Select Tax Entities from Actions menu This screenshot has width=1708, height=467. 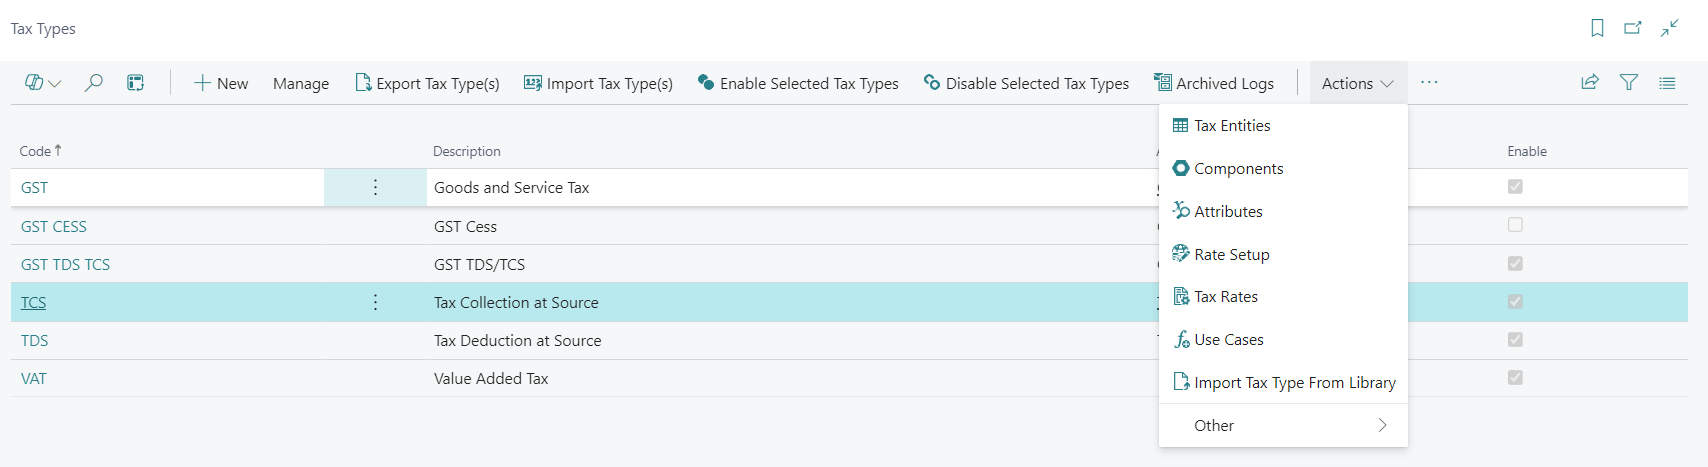1232,126
